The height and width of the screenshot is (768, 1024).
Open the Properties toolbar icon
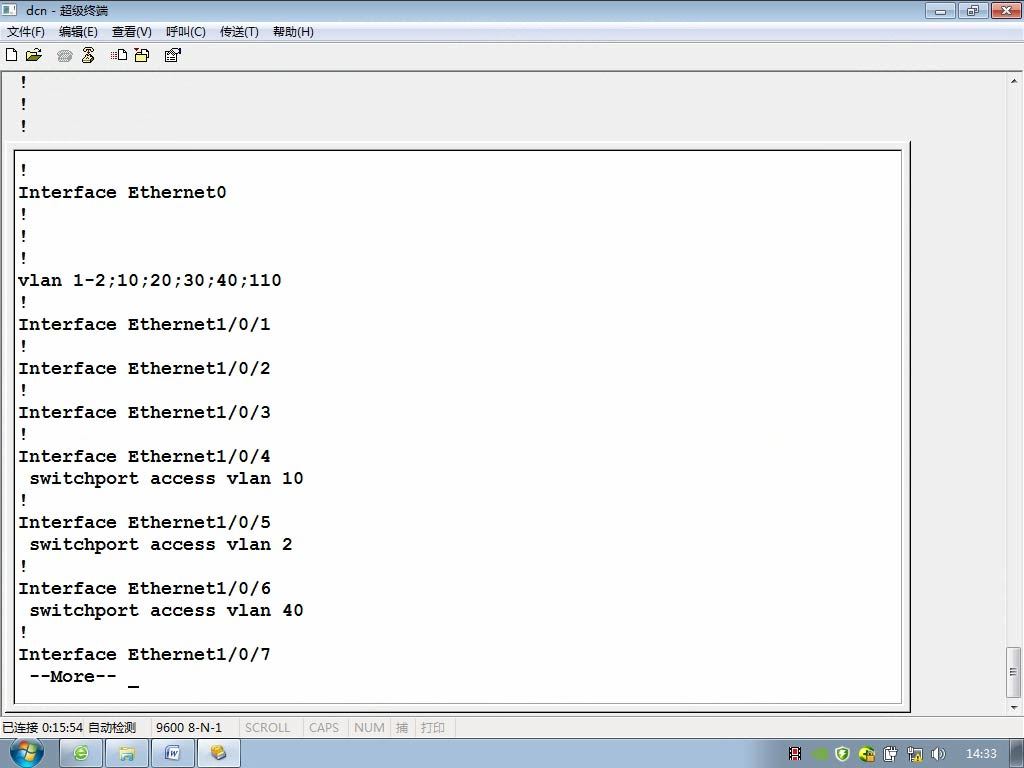click(172, 55)
